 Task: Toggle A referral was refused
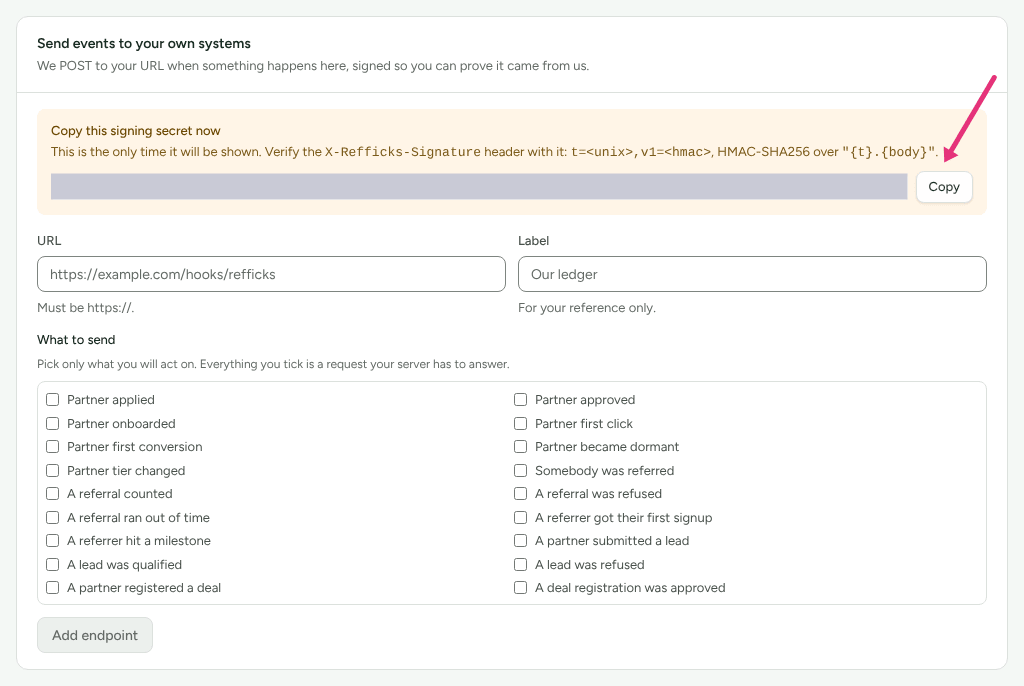point(520,493)
